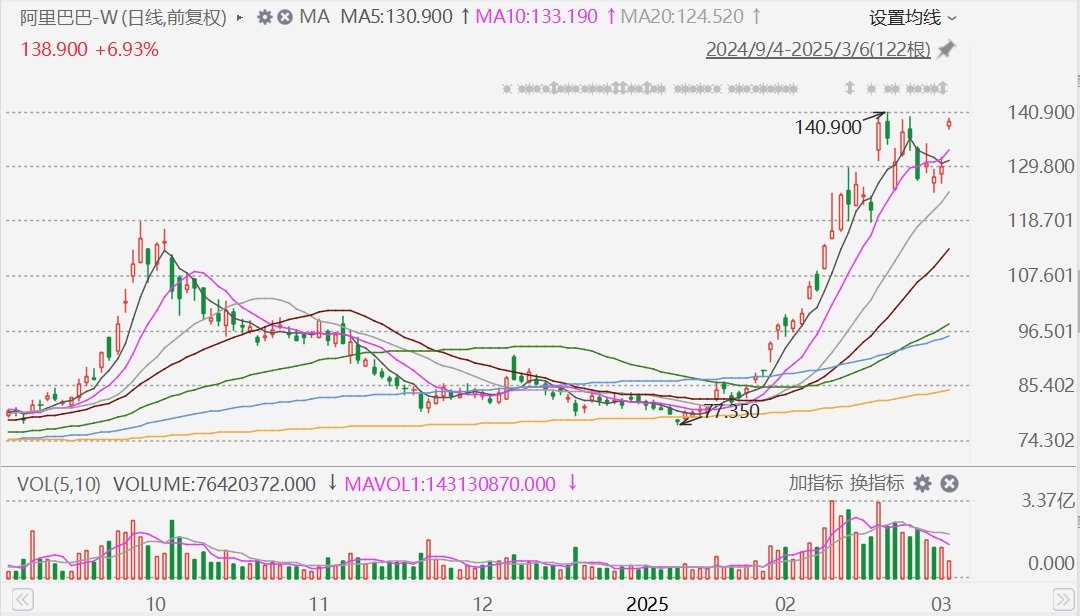Expand the 设置均线 dropdown
Screen dimensions: 1080x616
912,17
